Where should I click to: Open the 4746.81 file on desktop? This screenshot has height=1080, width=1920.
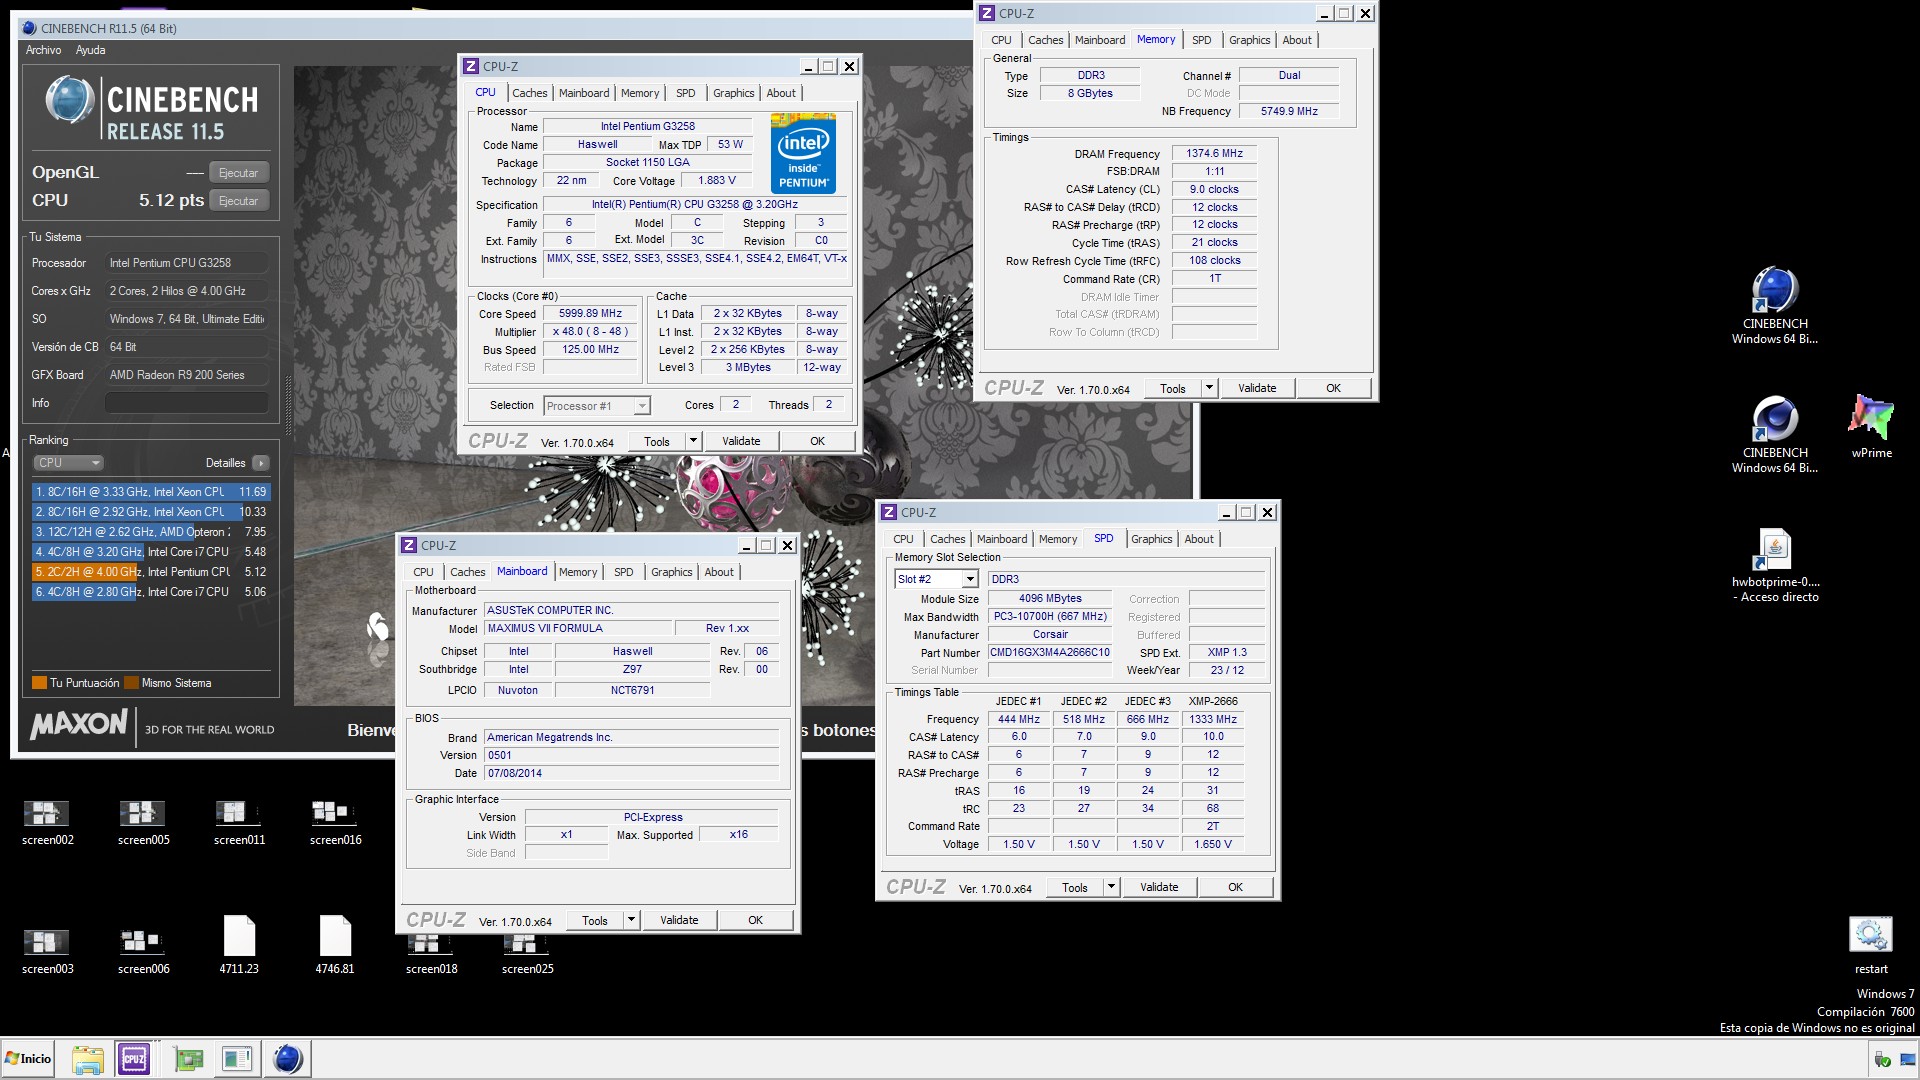(335, 945)
